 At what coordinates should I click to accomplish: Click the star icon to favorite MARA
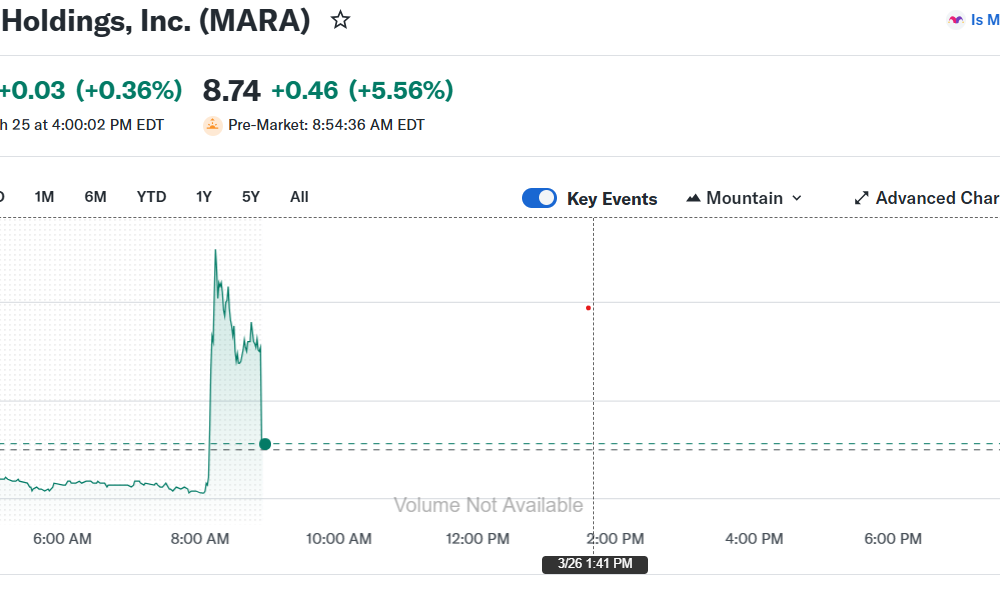click(x=340, y=19)
